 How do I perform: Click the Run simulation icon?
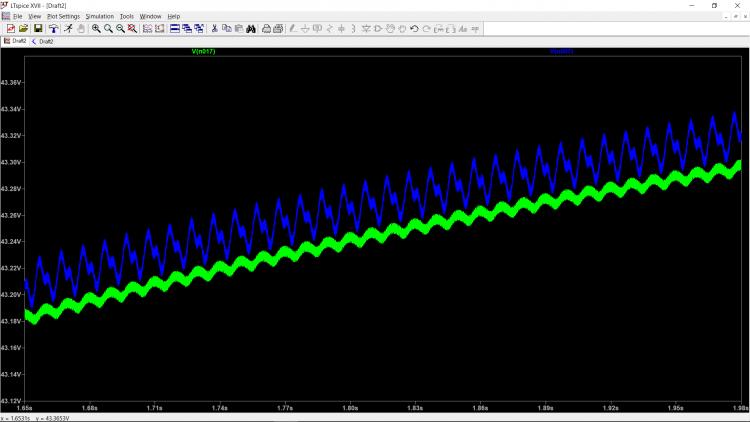click(68, 28)
